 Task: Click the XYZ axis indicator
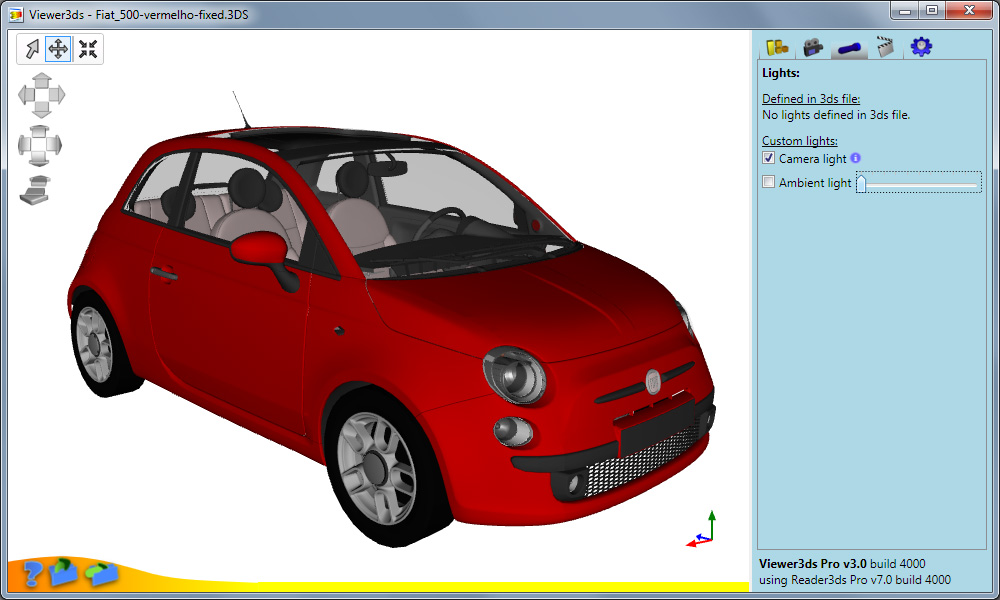pos(701,529)
